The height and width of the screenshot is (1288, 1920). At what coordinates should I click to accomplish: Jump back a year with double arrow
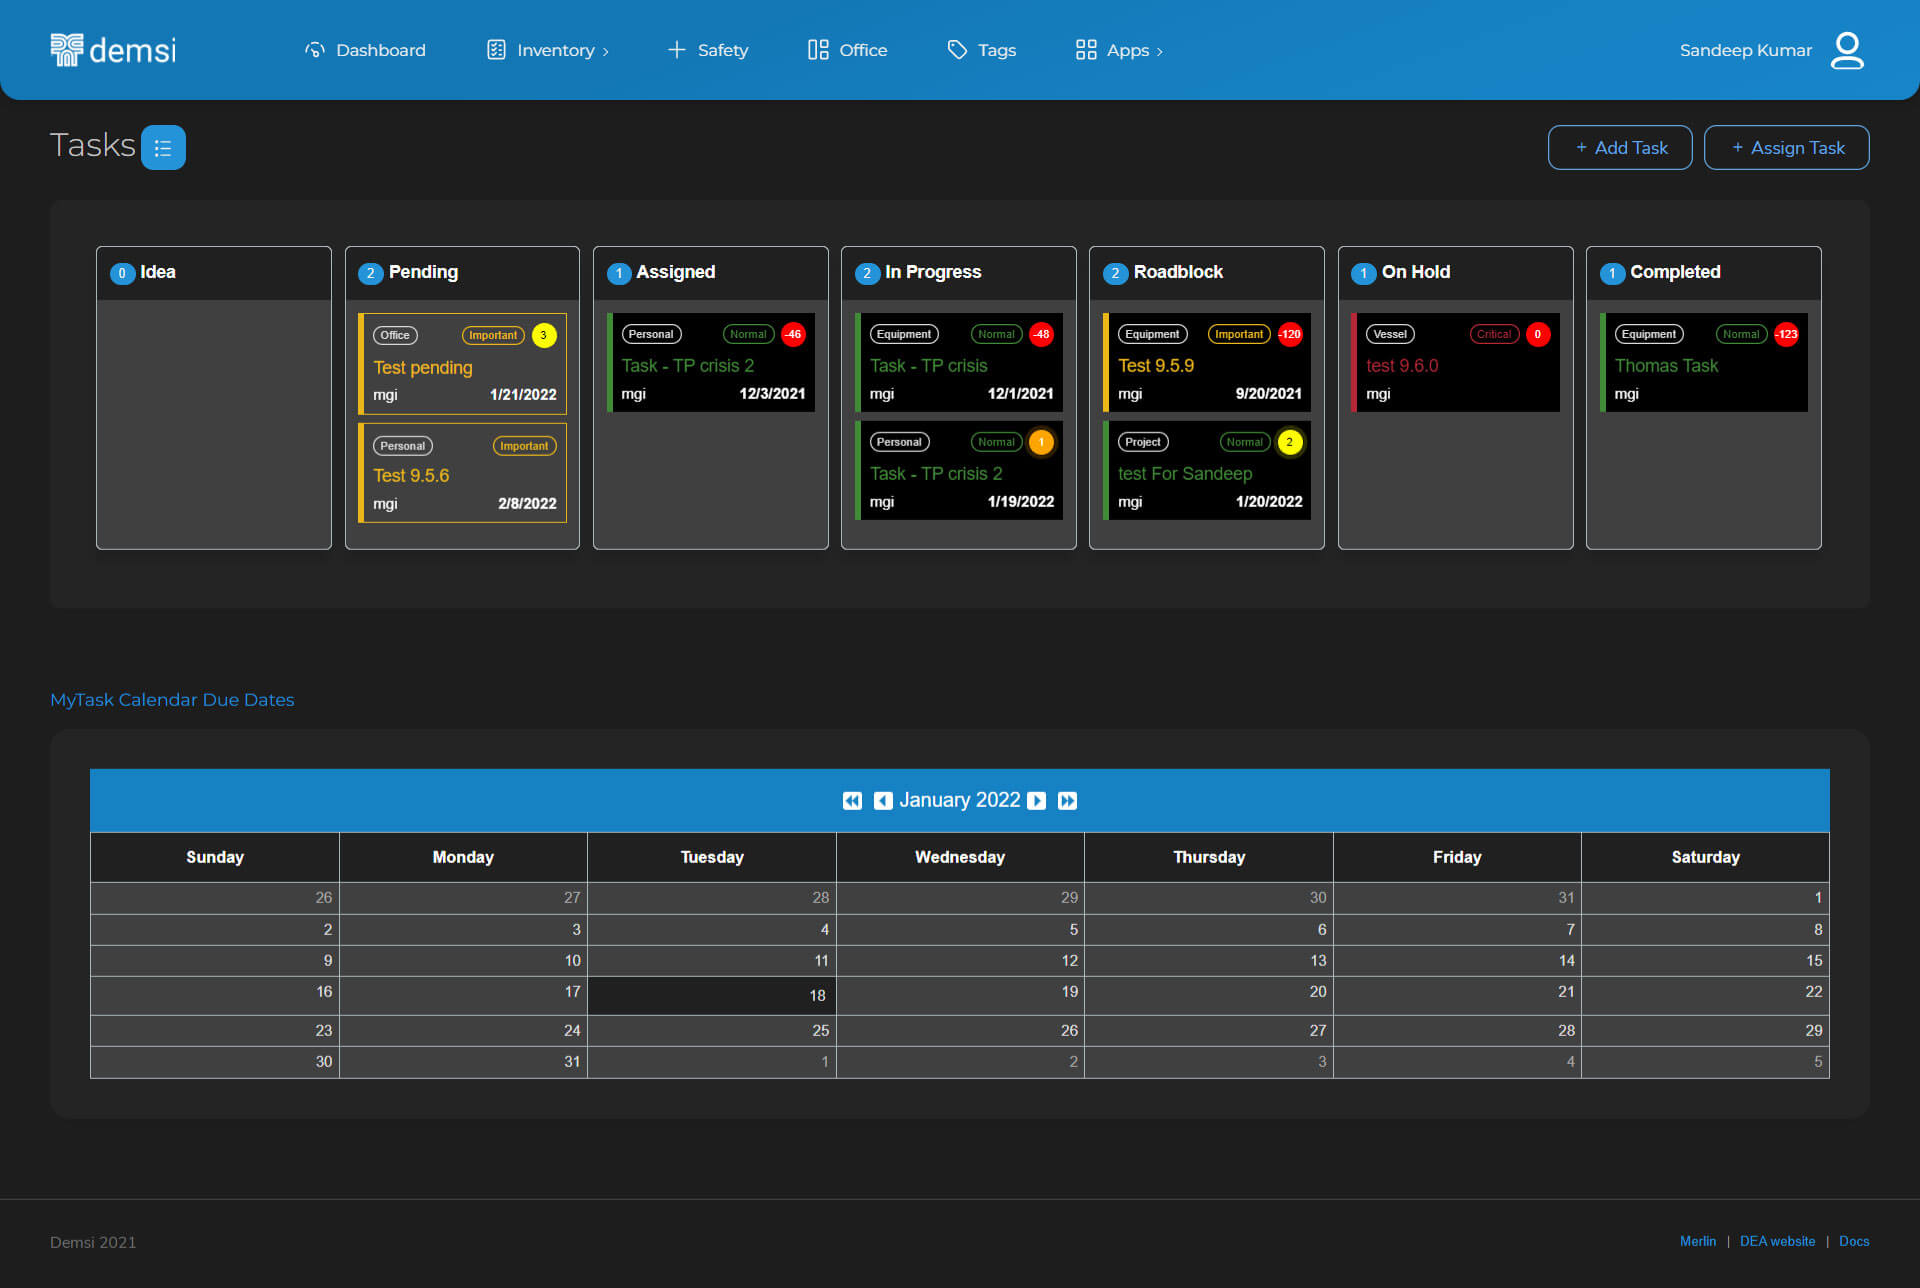852,801
